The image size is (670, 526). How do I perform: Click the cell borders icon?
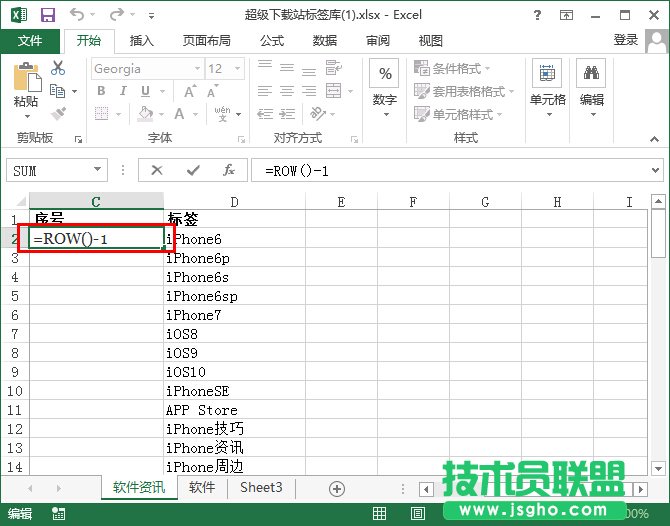pyautogui.click(x=102, y=114)
